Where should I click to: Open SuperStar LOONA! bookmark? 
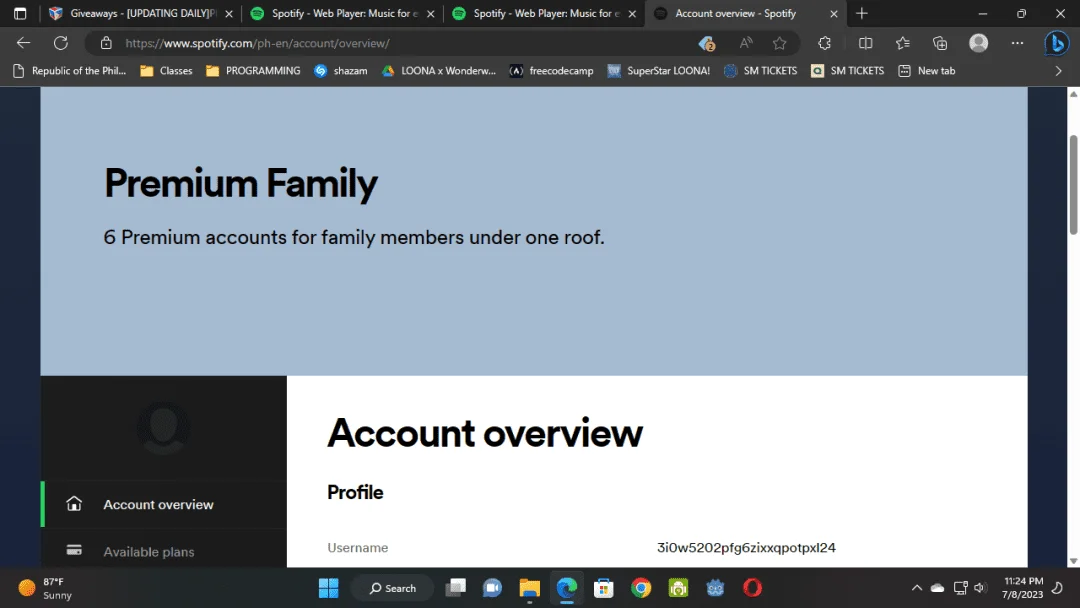pyautogui.click(x=658, y=71)
